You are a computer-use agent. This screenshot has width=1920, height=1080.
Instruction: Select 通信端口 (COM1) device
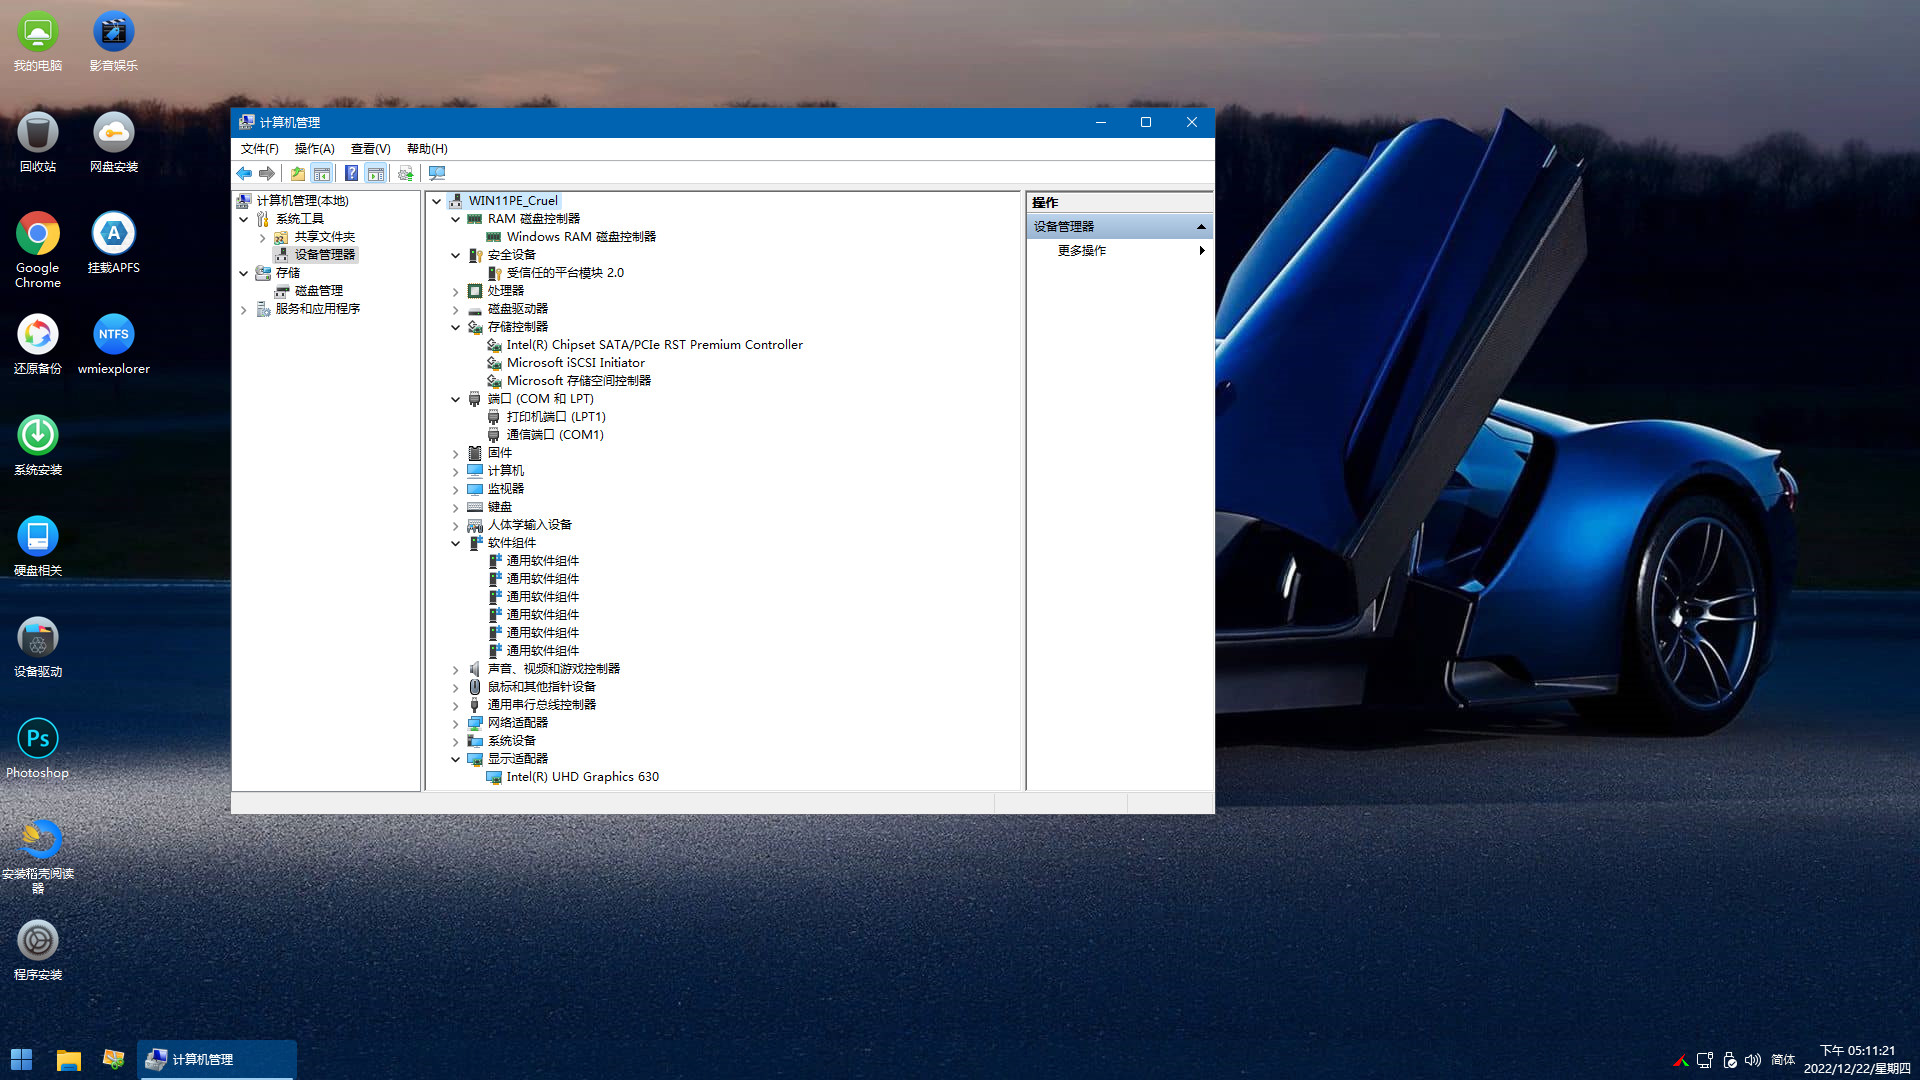554,435
